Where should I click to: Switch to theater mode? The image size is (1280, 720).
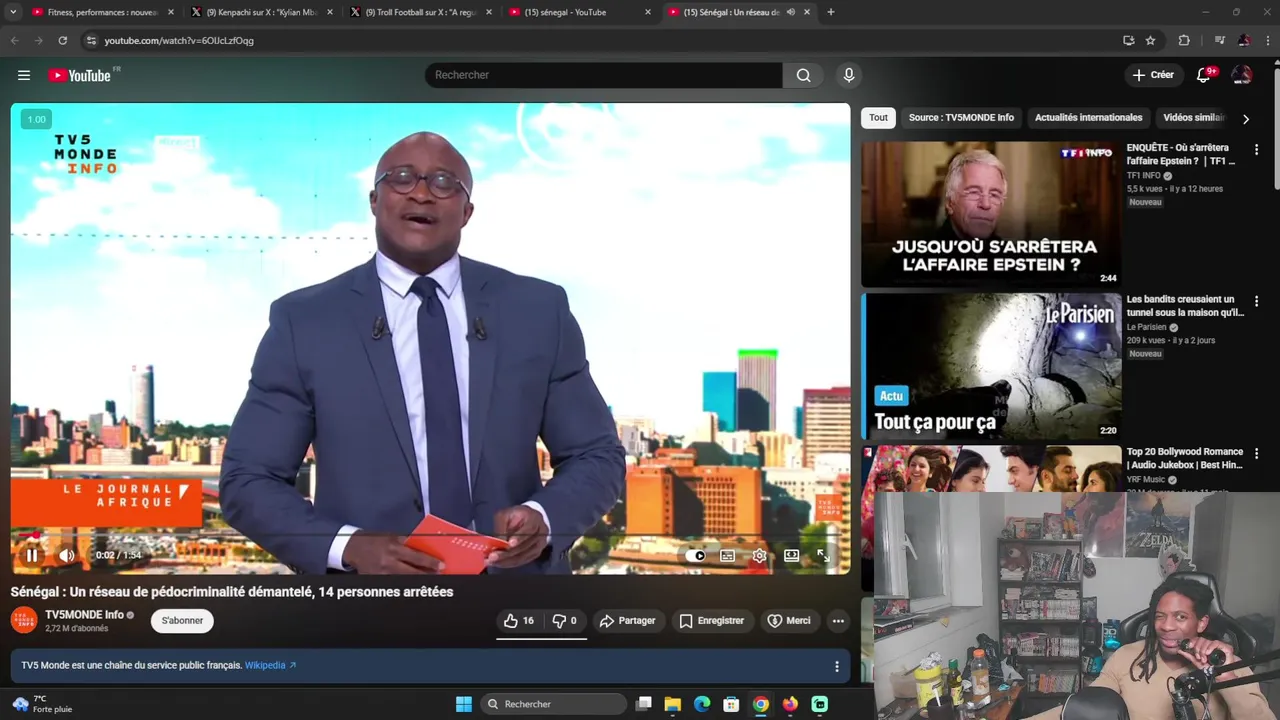(x=792, y=556)
